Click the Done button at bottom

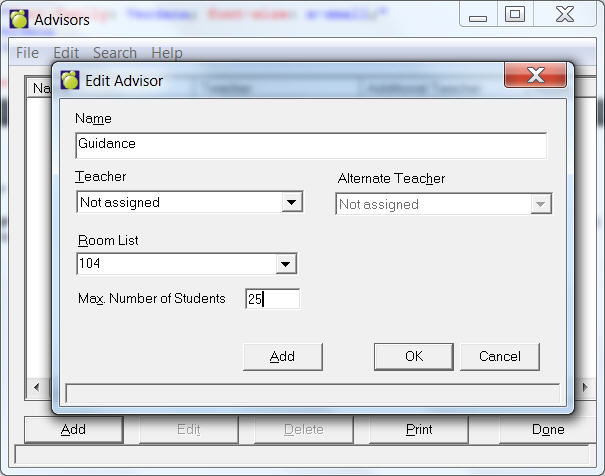pyautogui.click(x=548, y=430)
